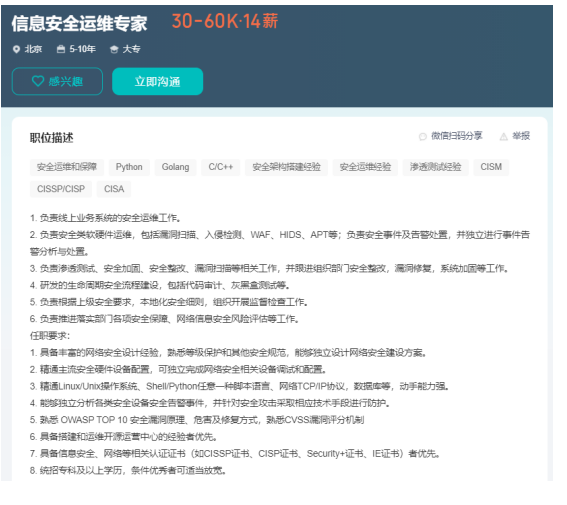The width and height of the screenshot is (567, 505).
Task: Click the location pin icon next to 北京
Action: [16, 50]
